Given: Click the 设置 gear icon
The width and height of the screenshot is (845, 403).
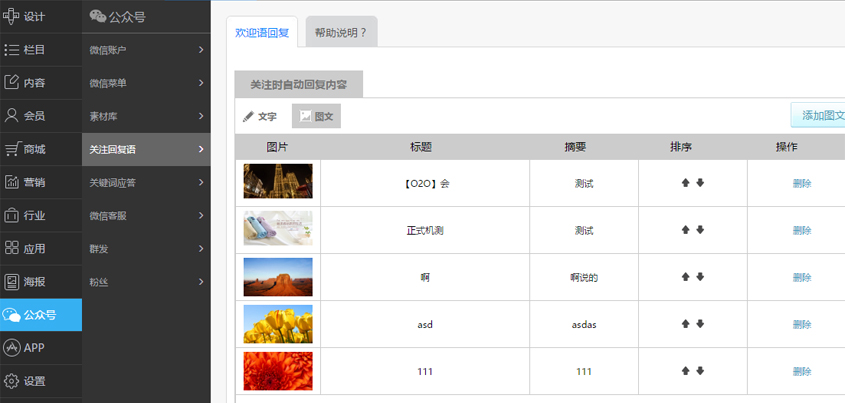Looking at the screenshot, I should pos(12,381).
